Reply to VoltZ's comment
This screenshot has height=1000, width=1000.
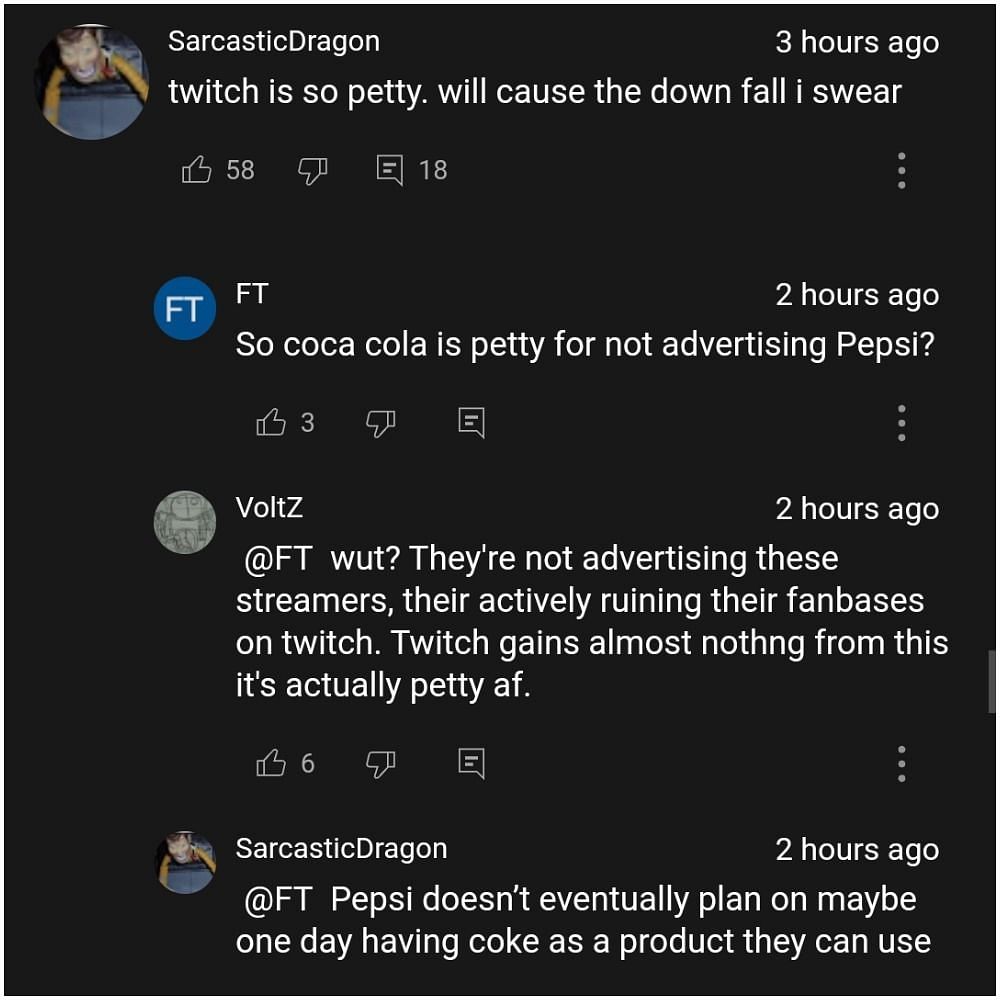pyautogui.click(x=472, y=764)
